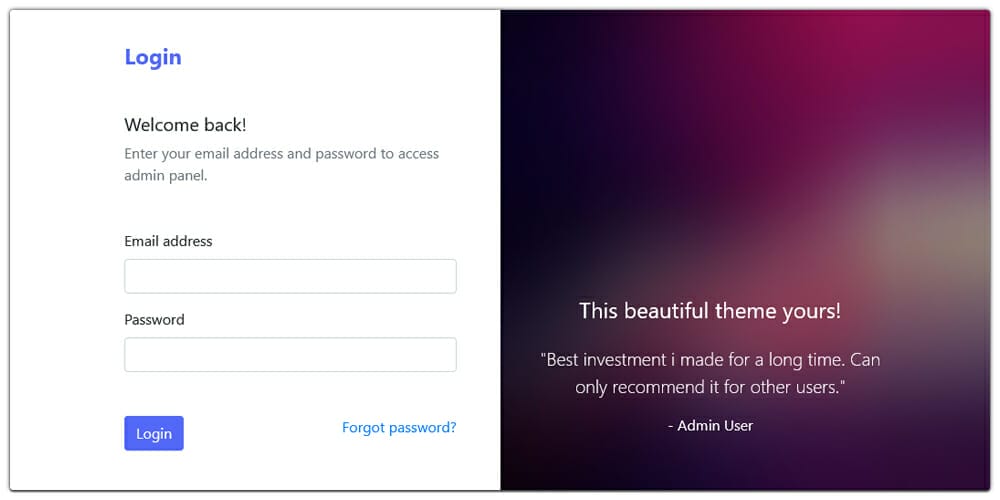Click the 'only recommend it for other users' line

[710, 387]
